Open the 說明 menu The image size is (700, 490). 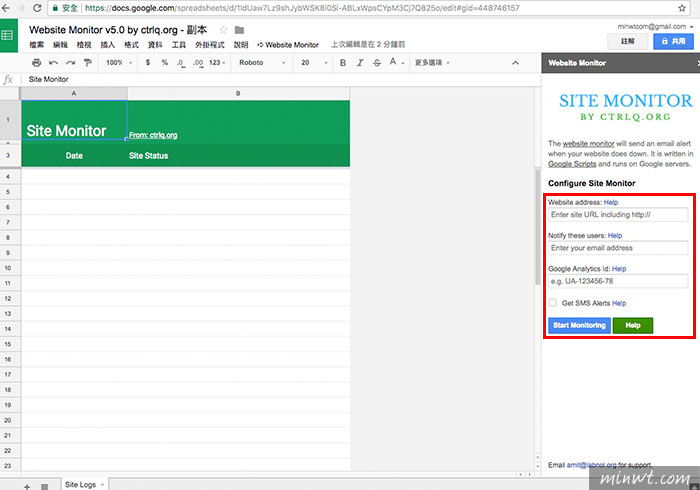[x=241, y=45]
